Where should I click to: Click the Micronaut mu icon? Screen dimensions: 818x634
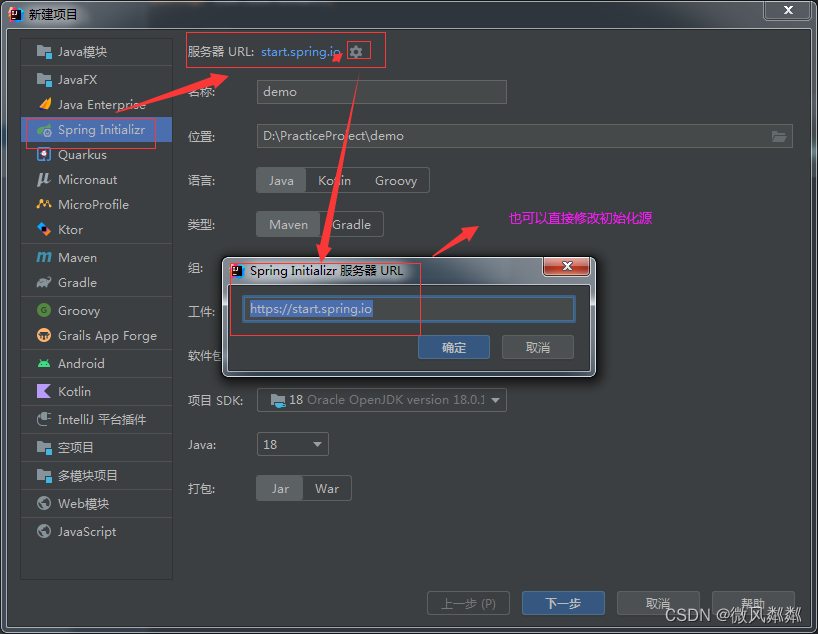click(44, 180)
